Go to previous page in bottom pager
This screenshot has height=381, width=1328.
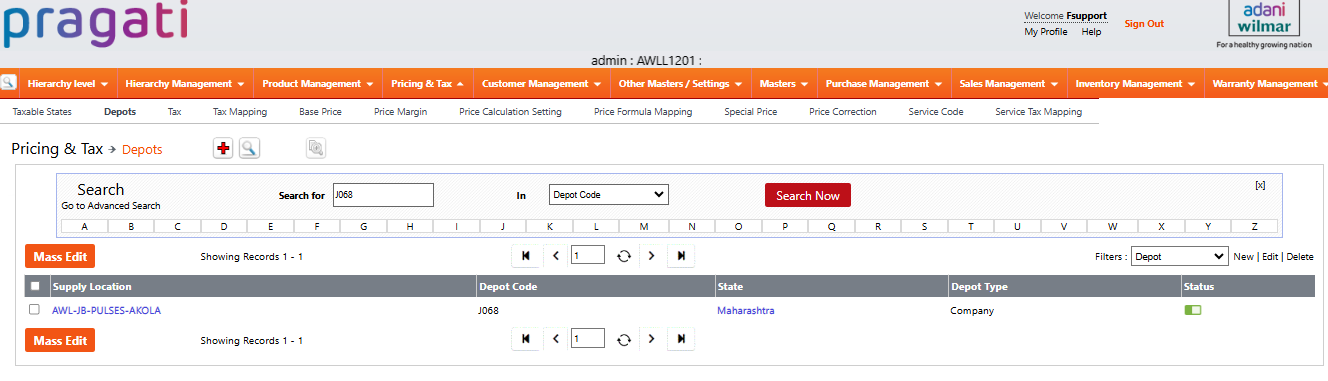pos(557,340)
